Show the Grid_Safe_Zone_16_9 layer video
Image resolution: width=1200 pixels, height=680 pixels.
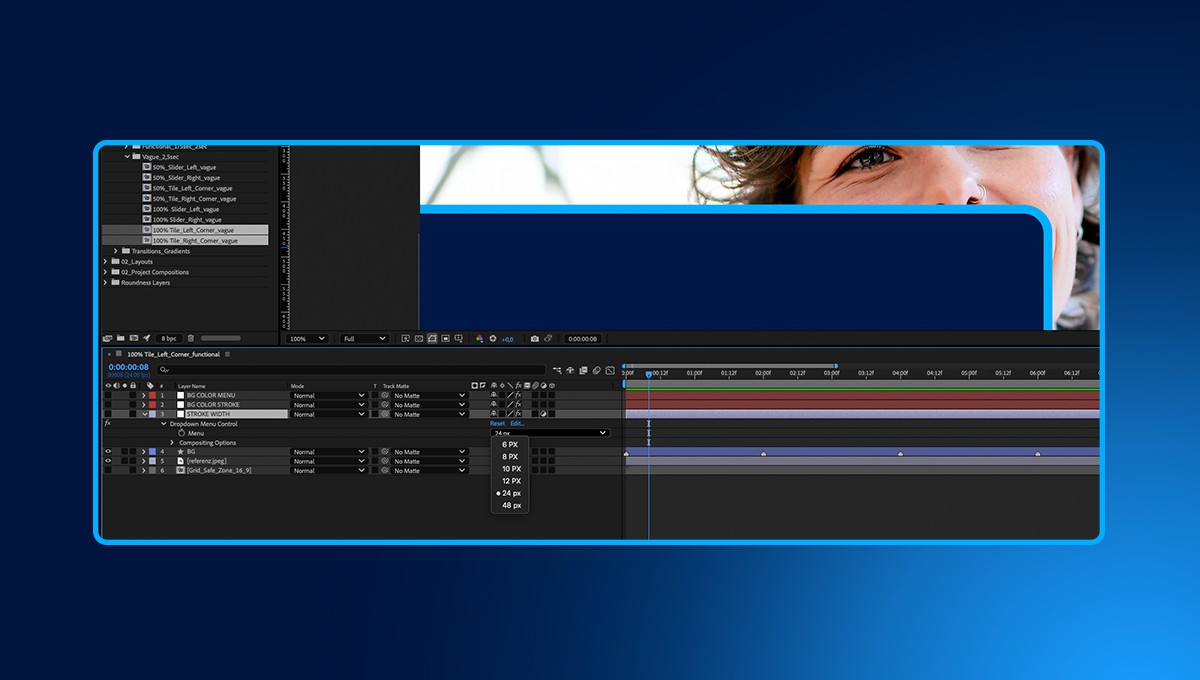(108, 470)
